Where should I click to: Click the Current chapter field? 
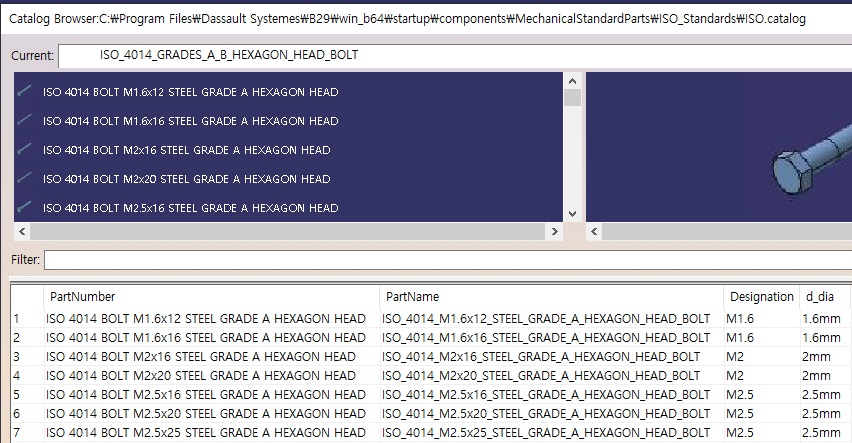[x=455, y=55]
